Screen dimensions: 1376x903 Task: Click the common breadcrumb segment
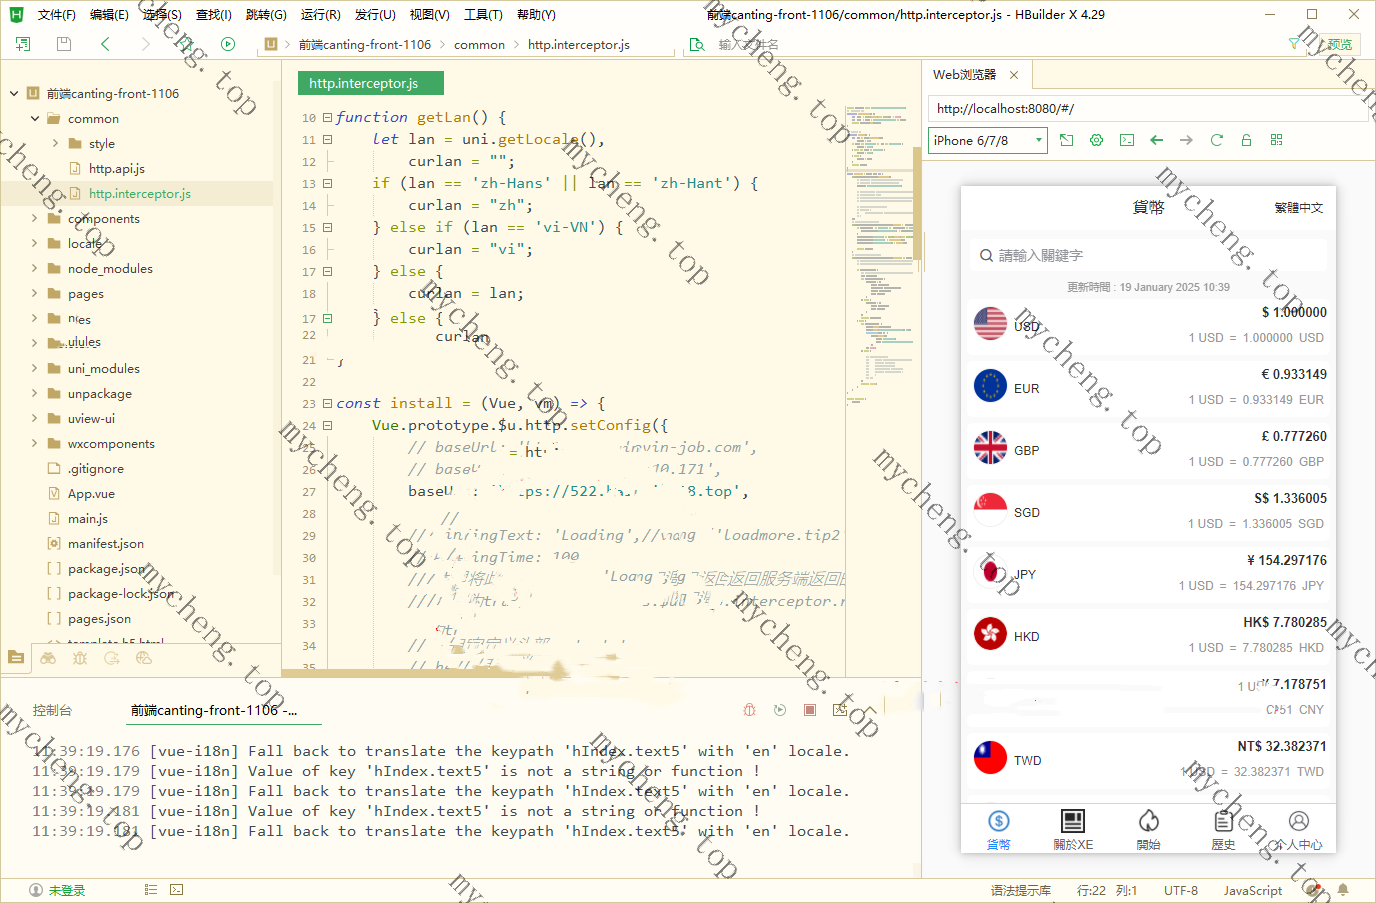click(479, 44)
